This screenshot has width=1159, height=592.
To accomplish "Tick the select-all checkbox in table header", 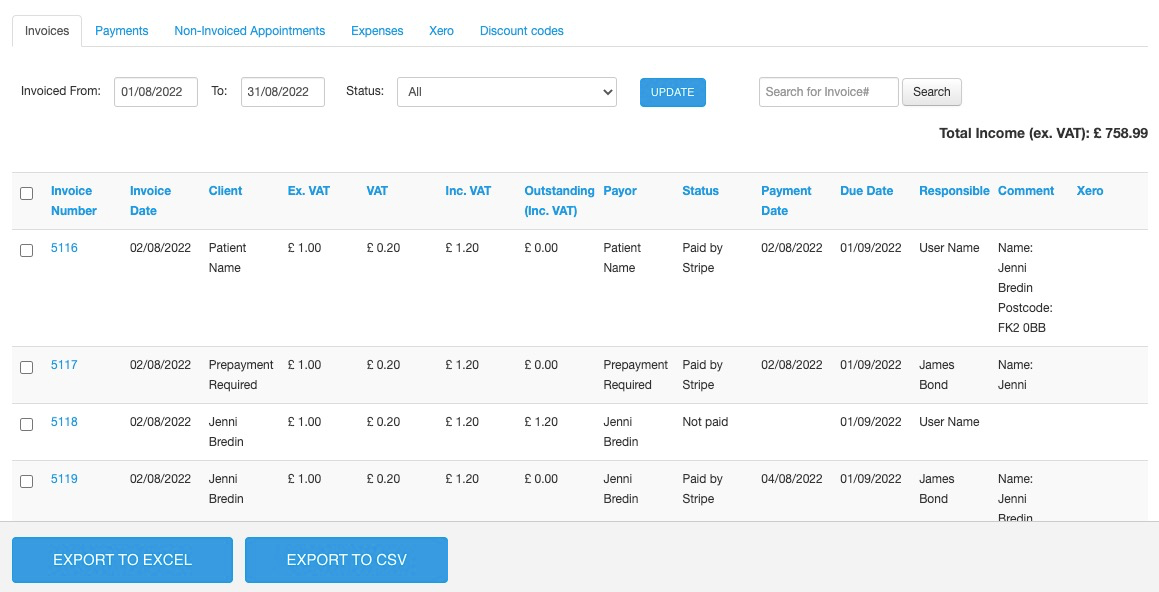I will pyautogui.click(x=27, y=194).
